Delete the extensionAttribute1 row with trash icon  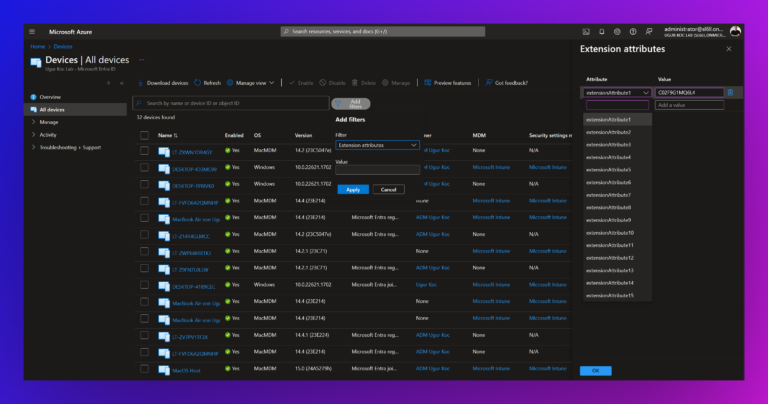coord(730,92)
